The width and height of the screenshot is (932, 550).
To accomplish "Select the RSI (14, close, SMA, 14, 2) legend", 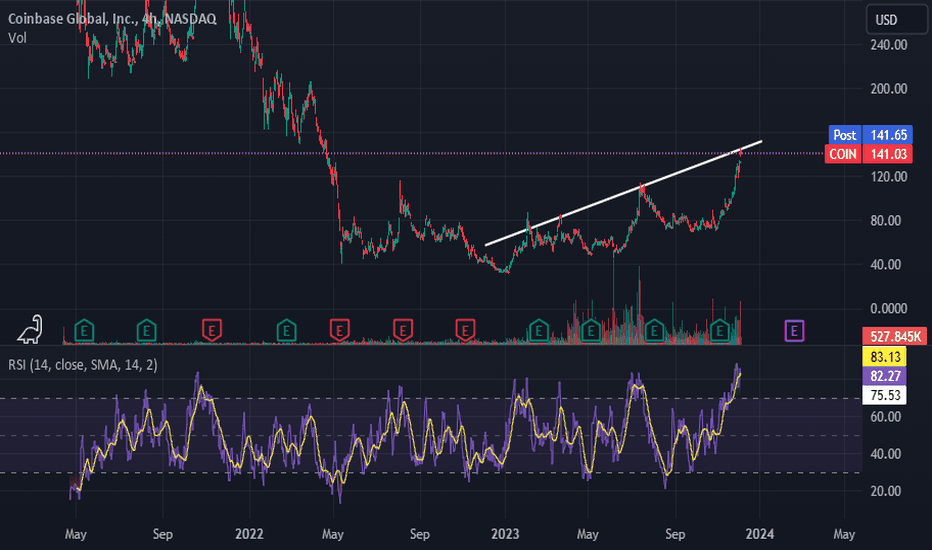I will point(83,364).
